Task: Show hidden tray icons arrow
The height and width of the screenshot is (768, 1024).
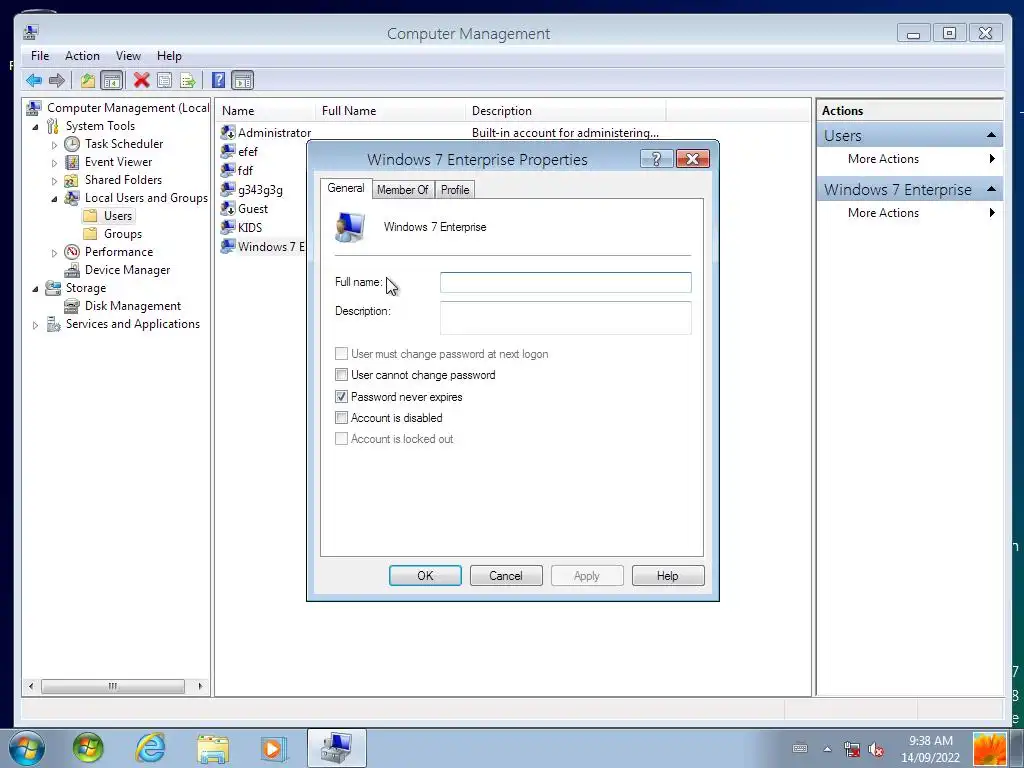Action: coord(827,749)
